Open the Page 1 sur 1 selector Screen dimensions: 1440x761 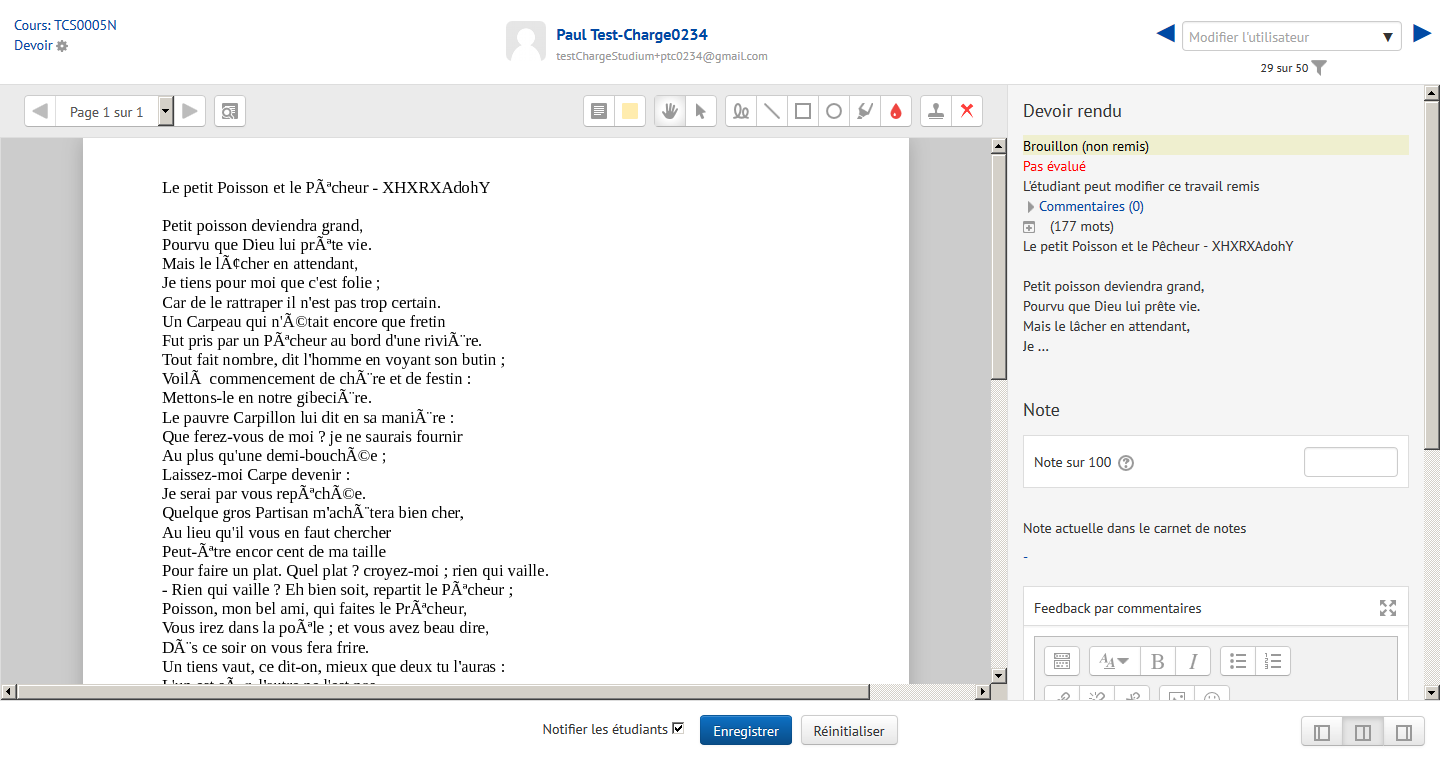[114, 111]
